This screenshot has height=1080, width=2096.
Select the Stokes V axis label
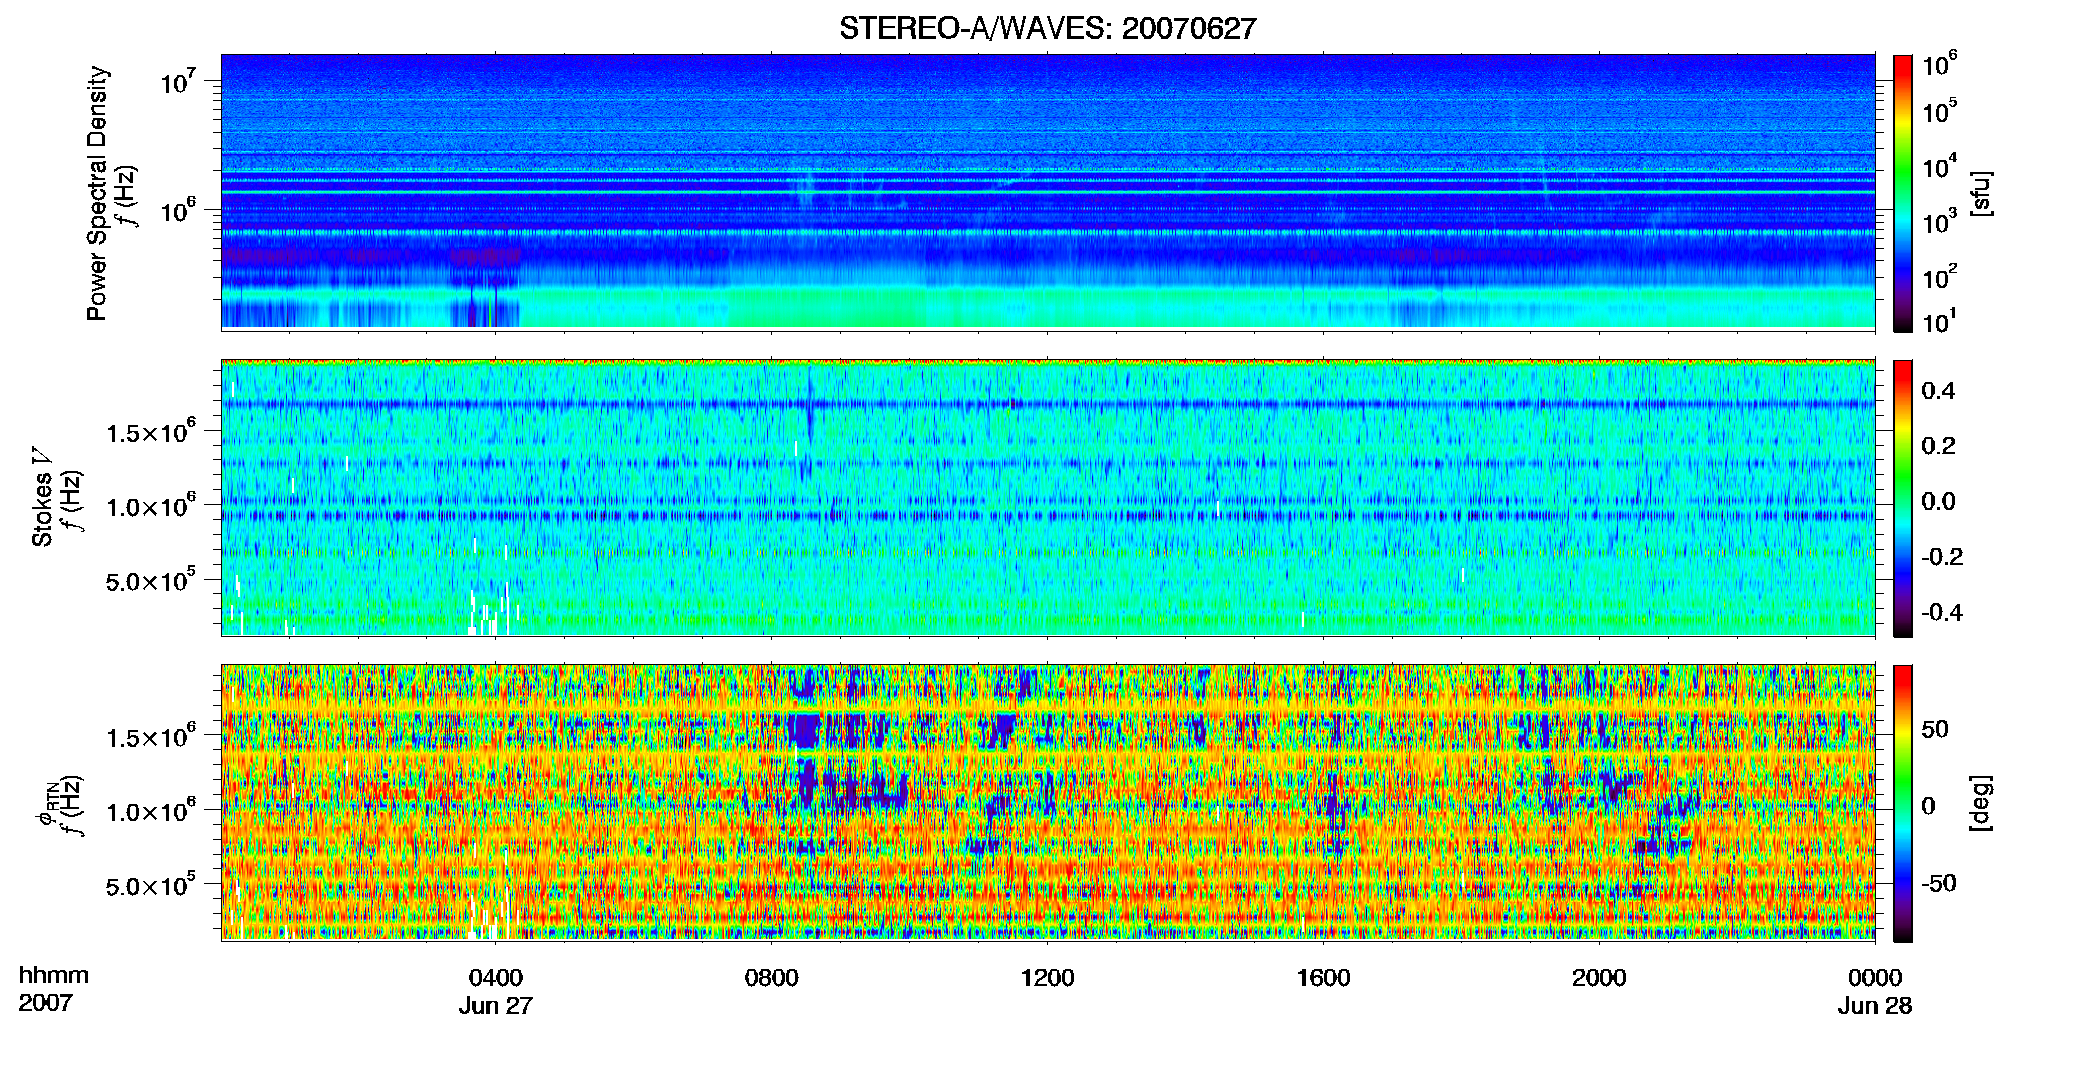(x=42, y=497)
